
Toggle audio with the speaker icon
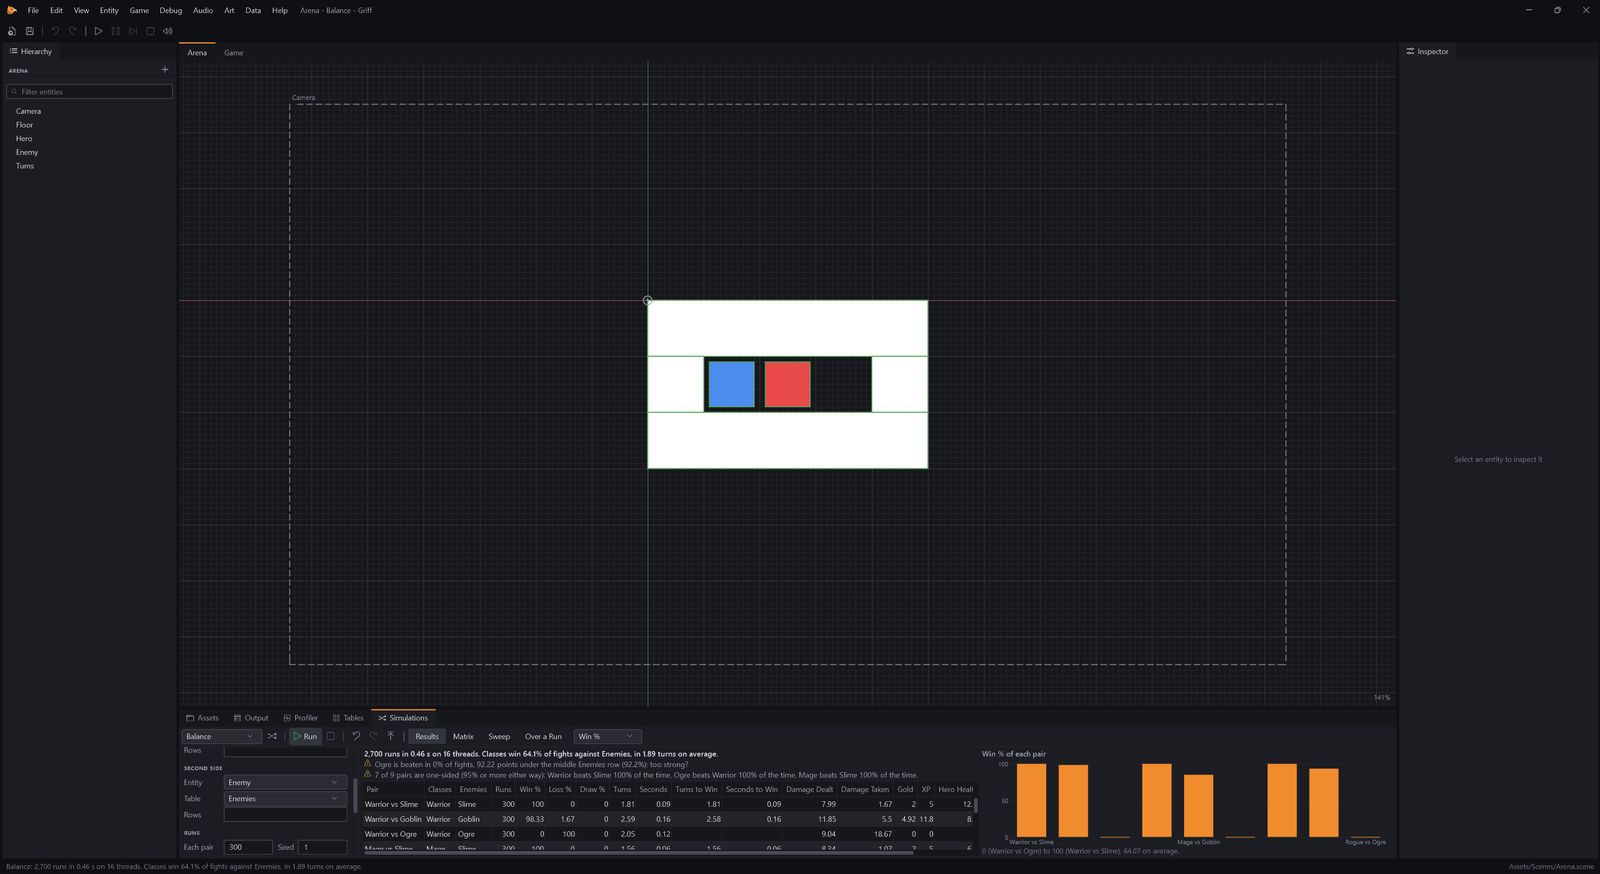(x=168, y=31)
